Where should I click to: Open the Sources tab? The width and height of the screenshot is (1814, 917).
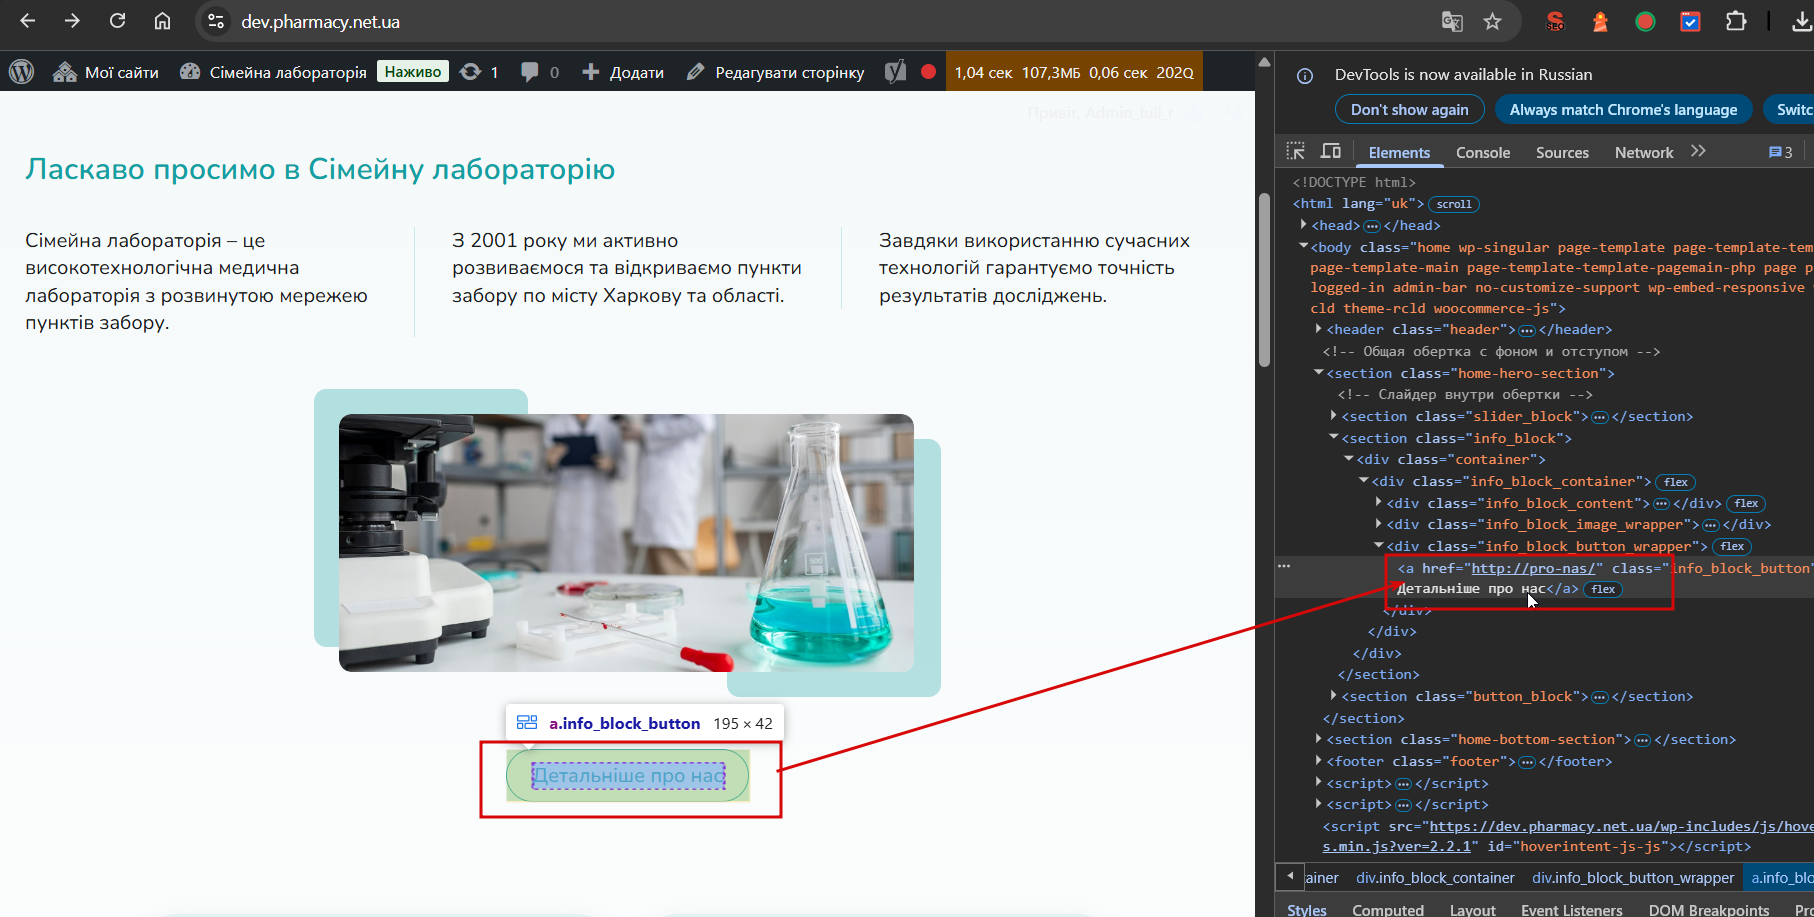(x=1562, y=152)
